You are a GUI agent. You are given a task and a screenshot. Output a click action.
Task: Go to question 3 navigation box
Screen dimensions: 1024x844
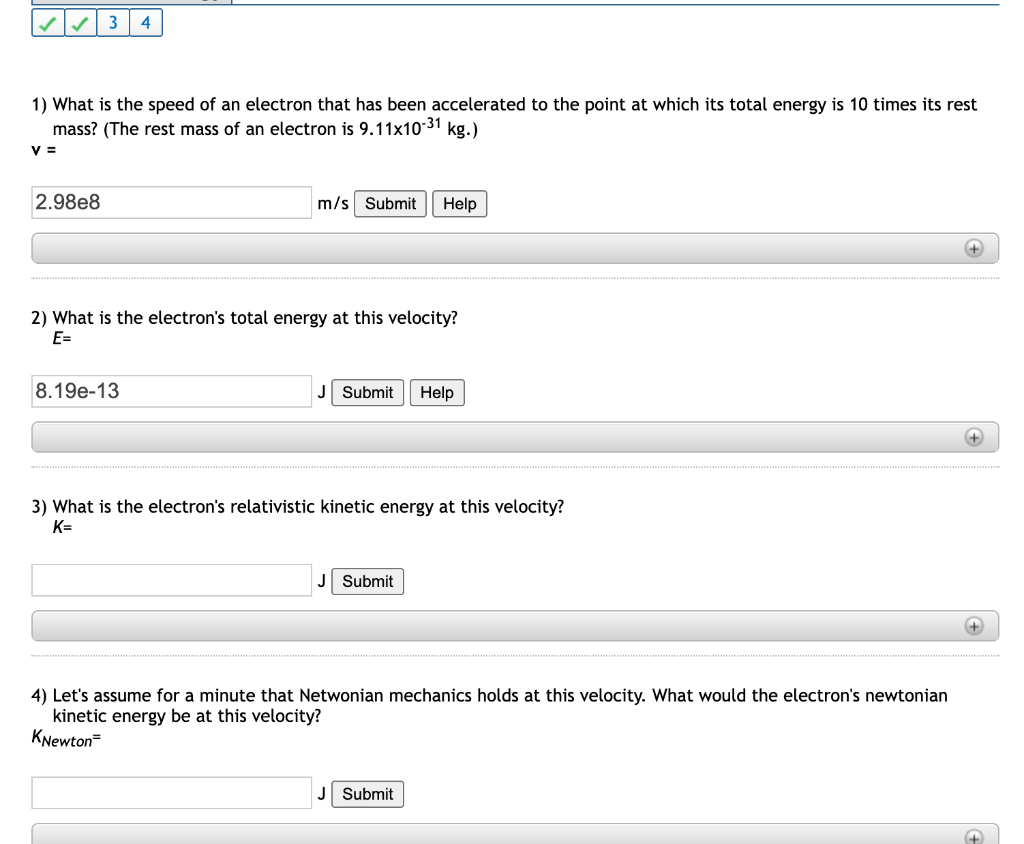113,24
